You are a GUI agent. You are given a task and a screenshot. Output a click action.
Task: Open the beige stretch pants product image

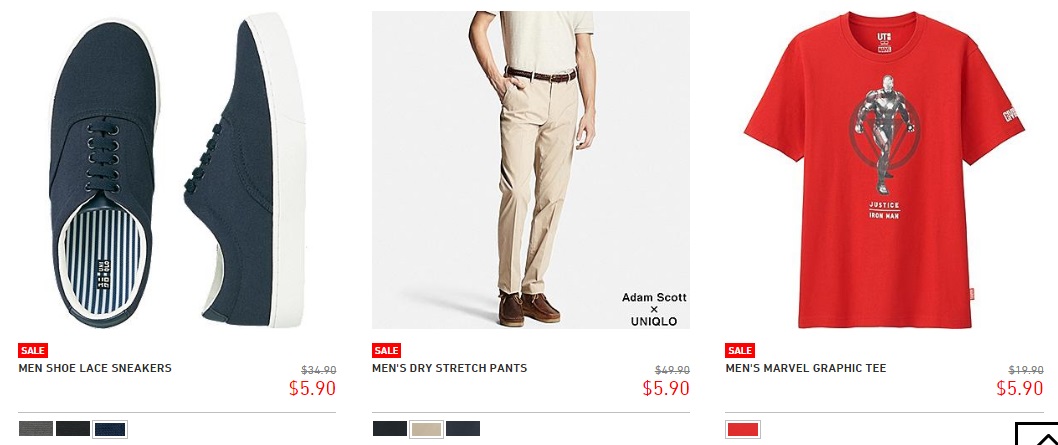click(x=530, y=170)
